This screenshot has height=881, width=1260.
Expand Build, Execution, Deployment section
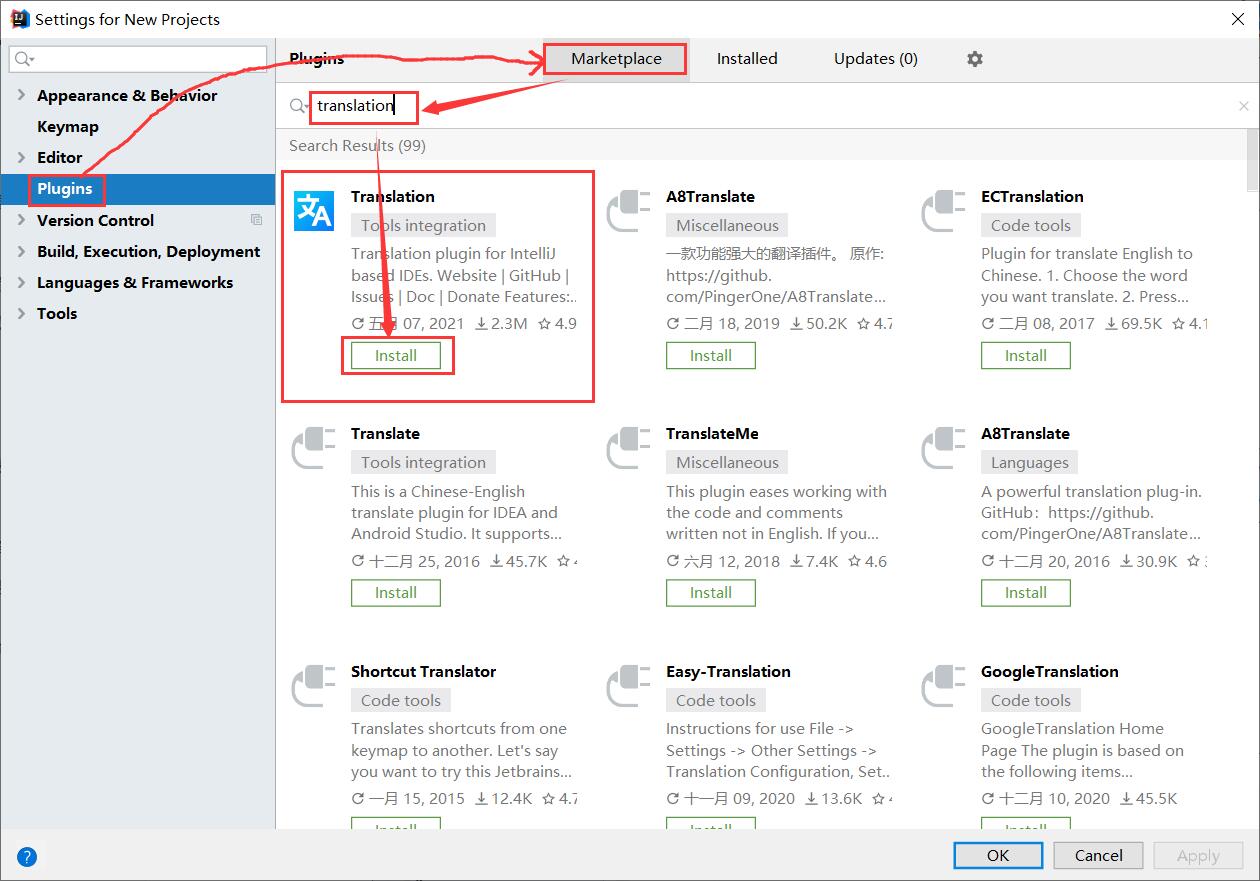coord(21,251)
